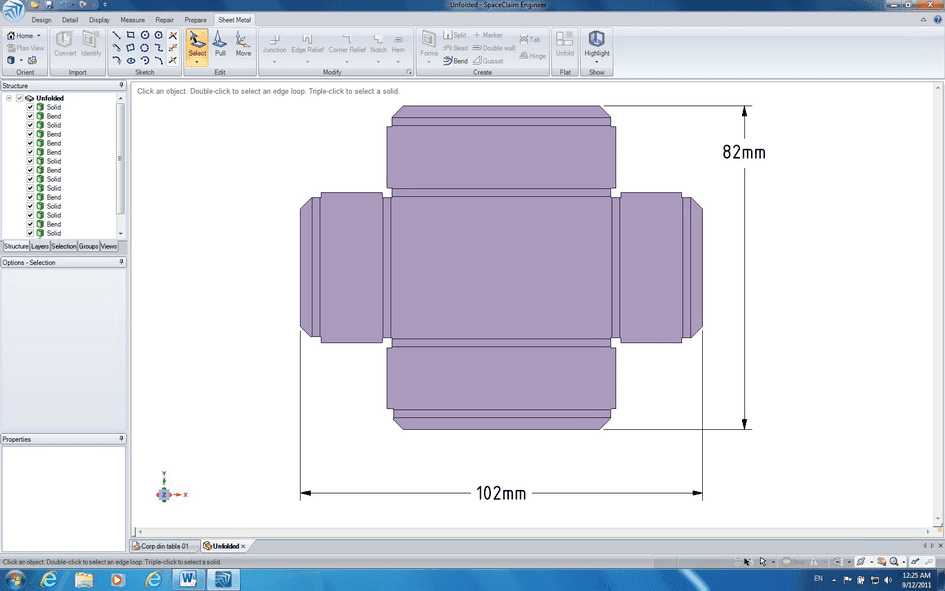Open the Home view dropdown arrow

39,36
